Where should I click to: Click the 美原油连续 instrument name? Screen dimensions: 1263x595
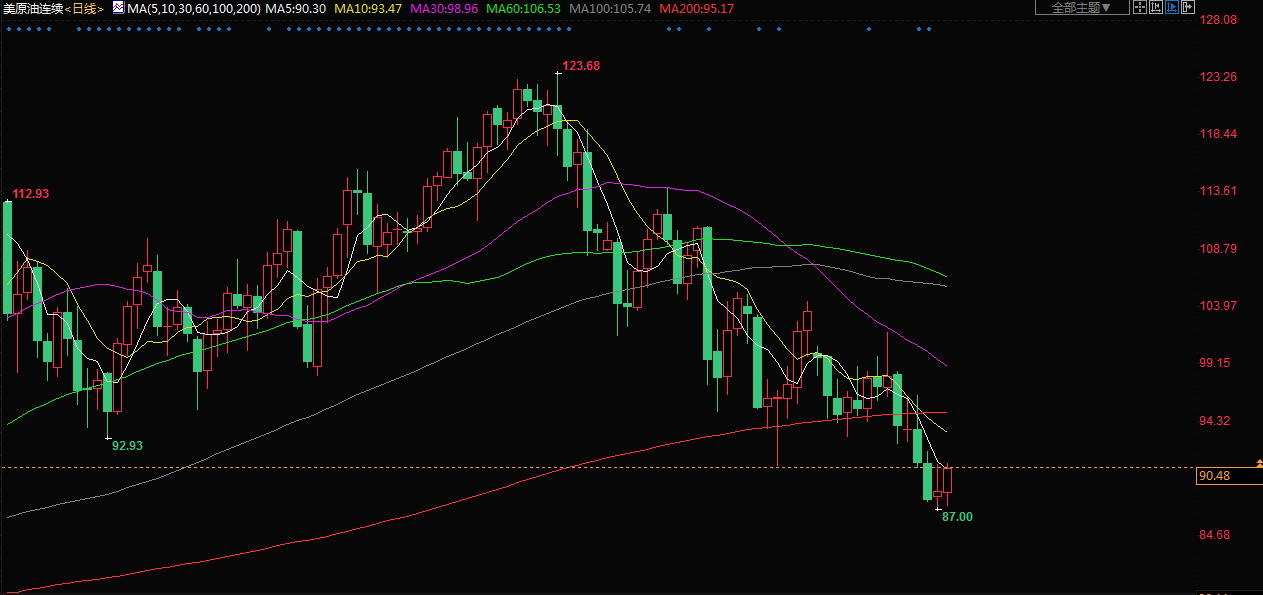coord(33,8)
